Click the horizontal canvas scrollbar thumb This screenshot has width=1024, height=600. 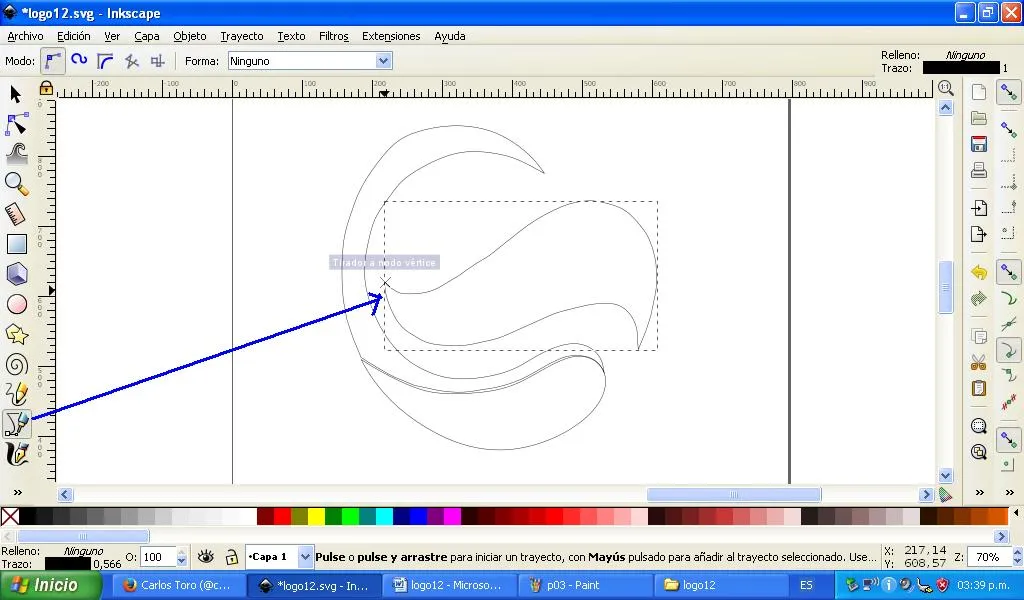click(x=734, y=494)
